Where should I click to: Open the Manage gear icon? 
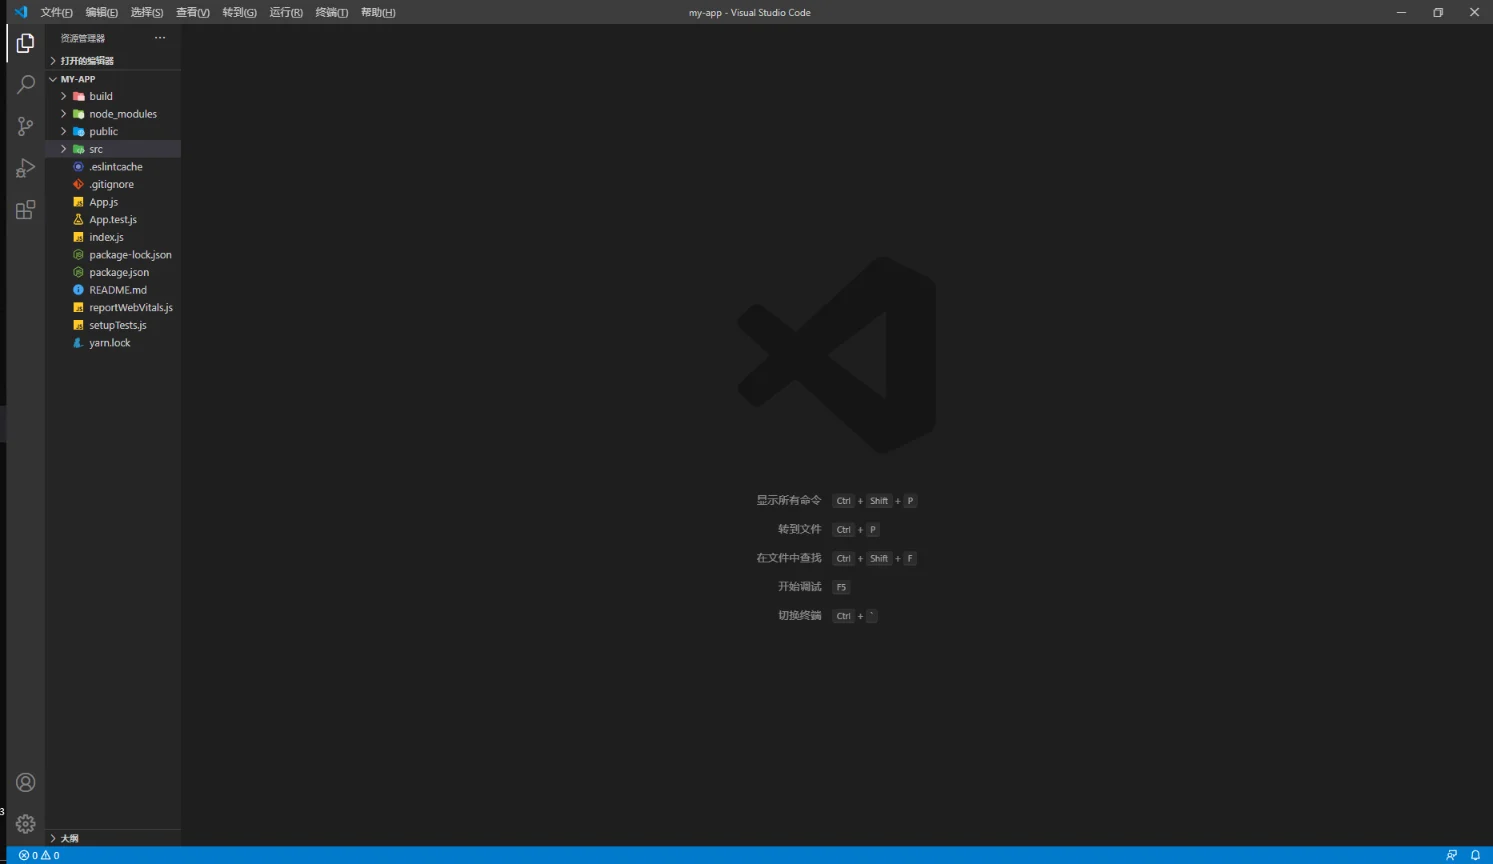tap(25, 824)
